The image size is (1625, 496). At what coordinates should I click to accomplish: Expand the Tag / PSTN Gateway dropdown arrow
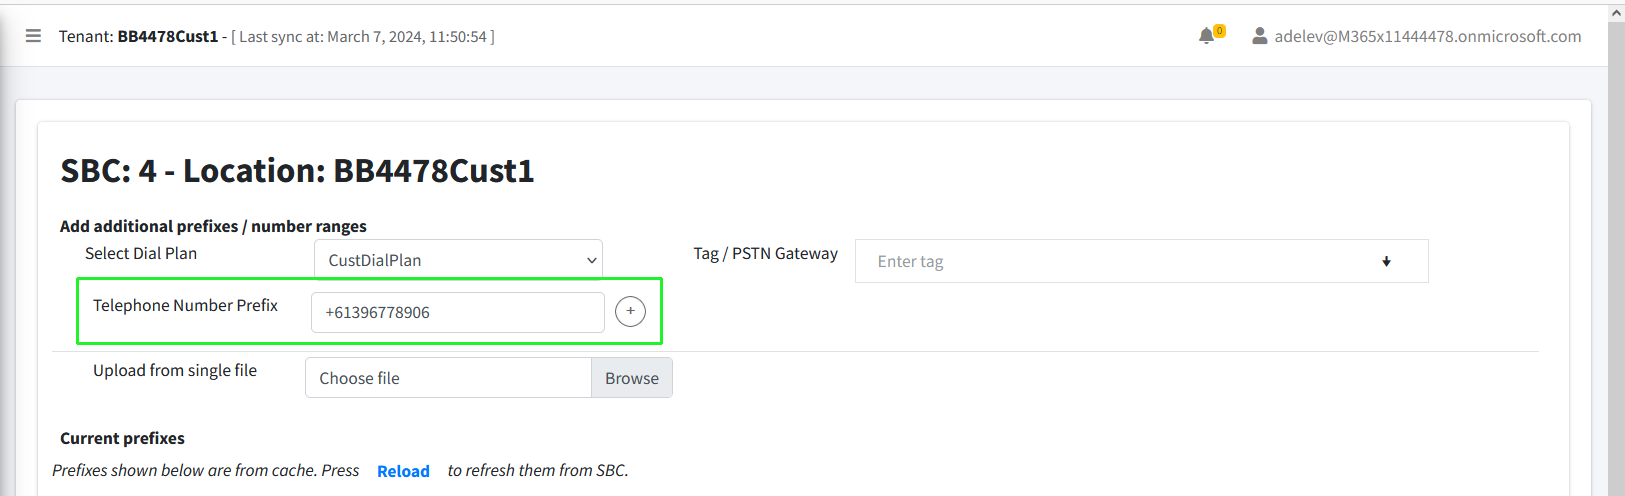[1386, 261]
